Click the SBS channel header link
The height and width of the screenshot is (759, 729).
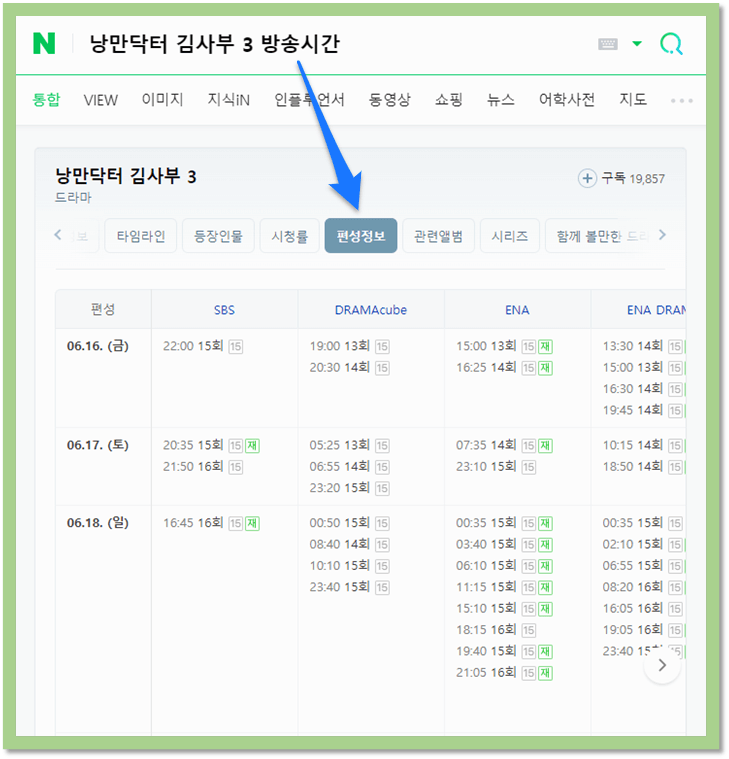224,310
